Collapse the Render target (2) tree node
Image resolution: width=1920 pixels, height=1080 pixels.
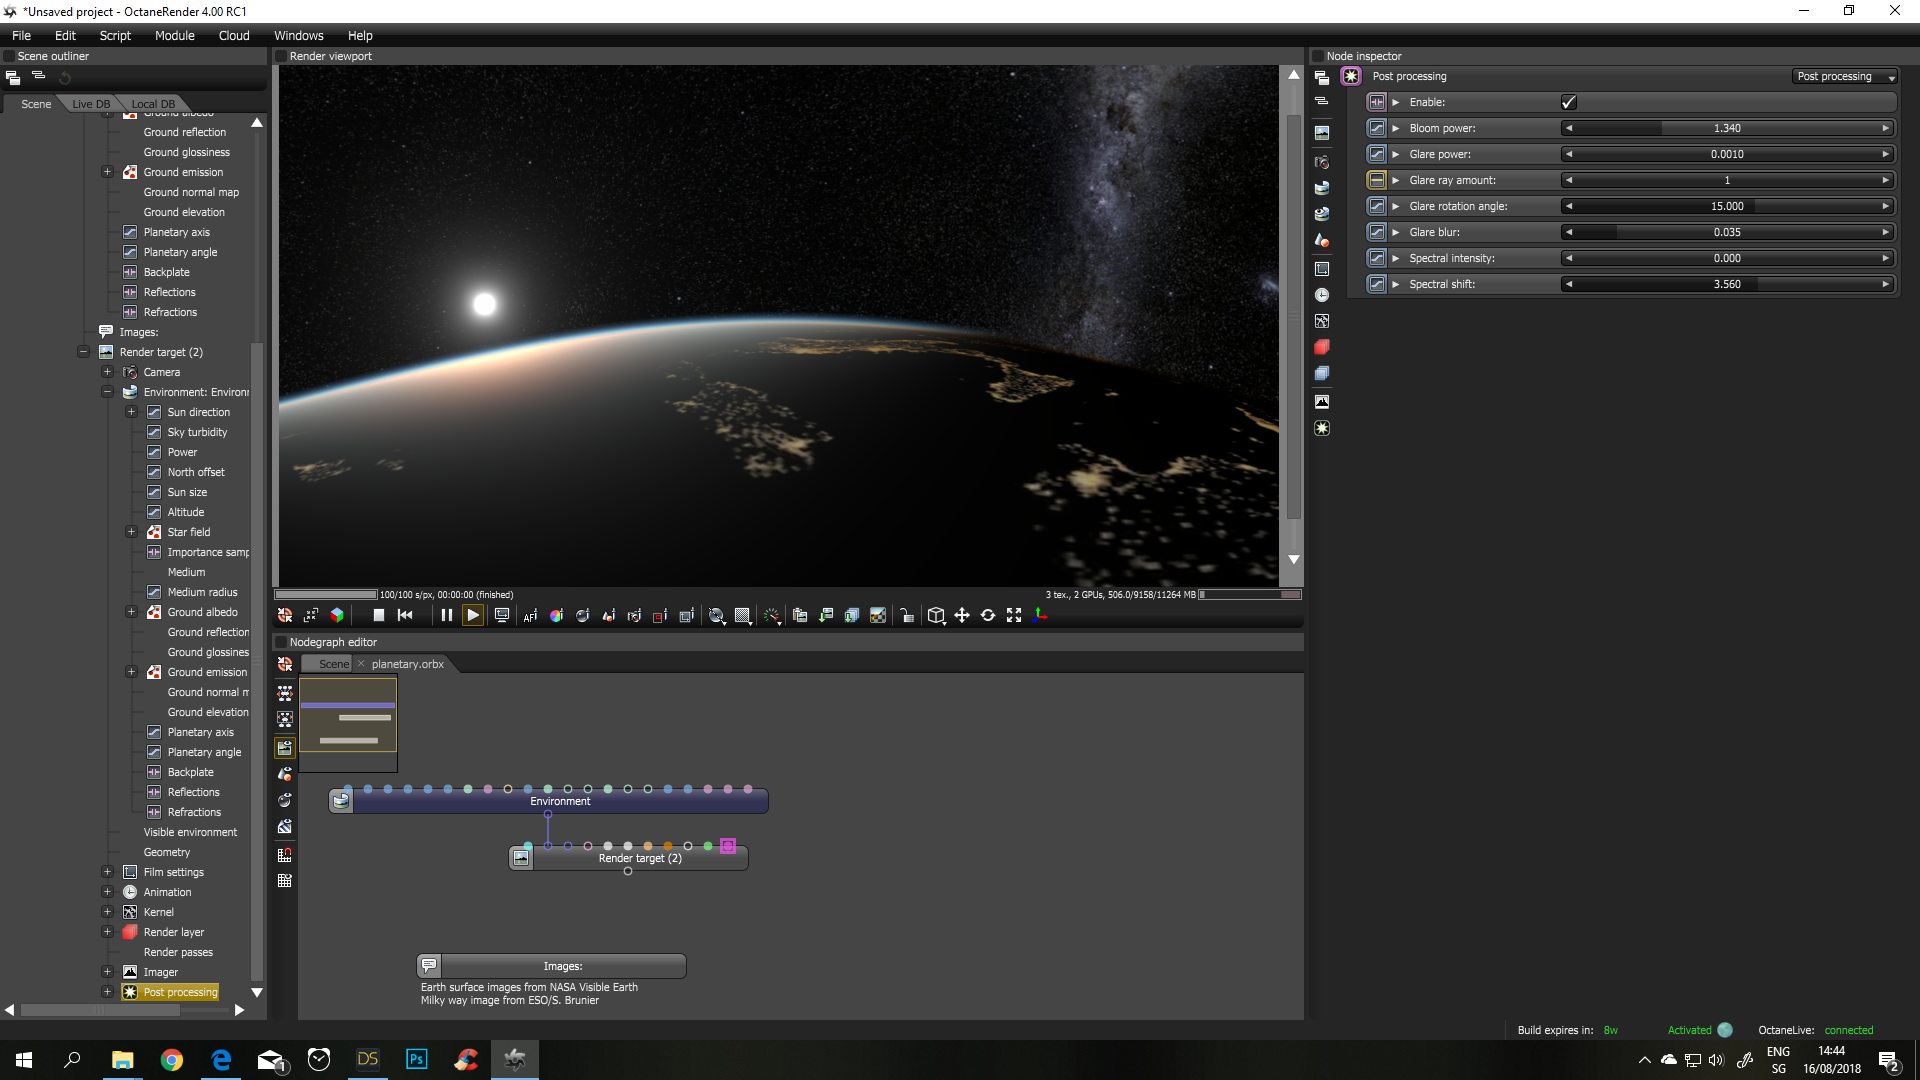[x=84, y=352]
